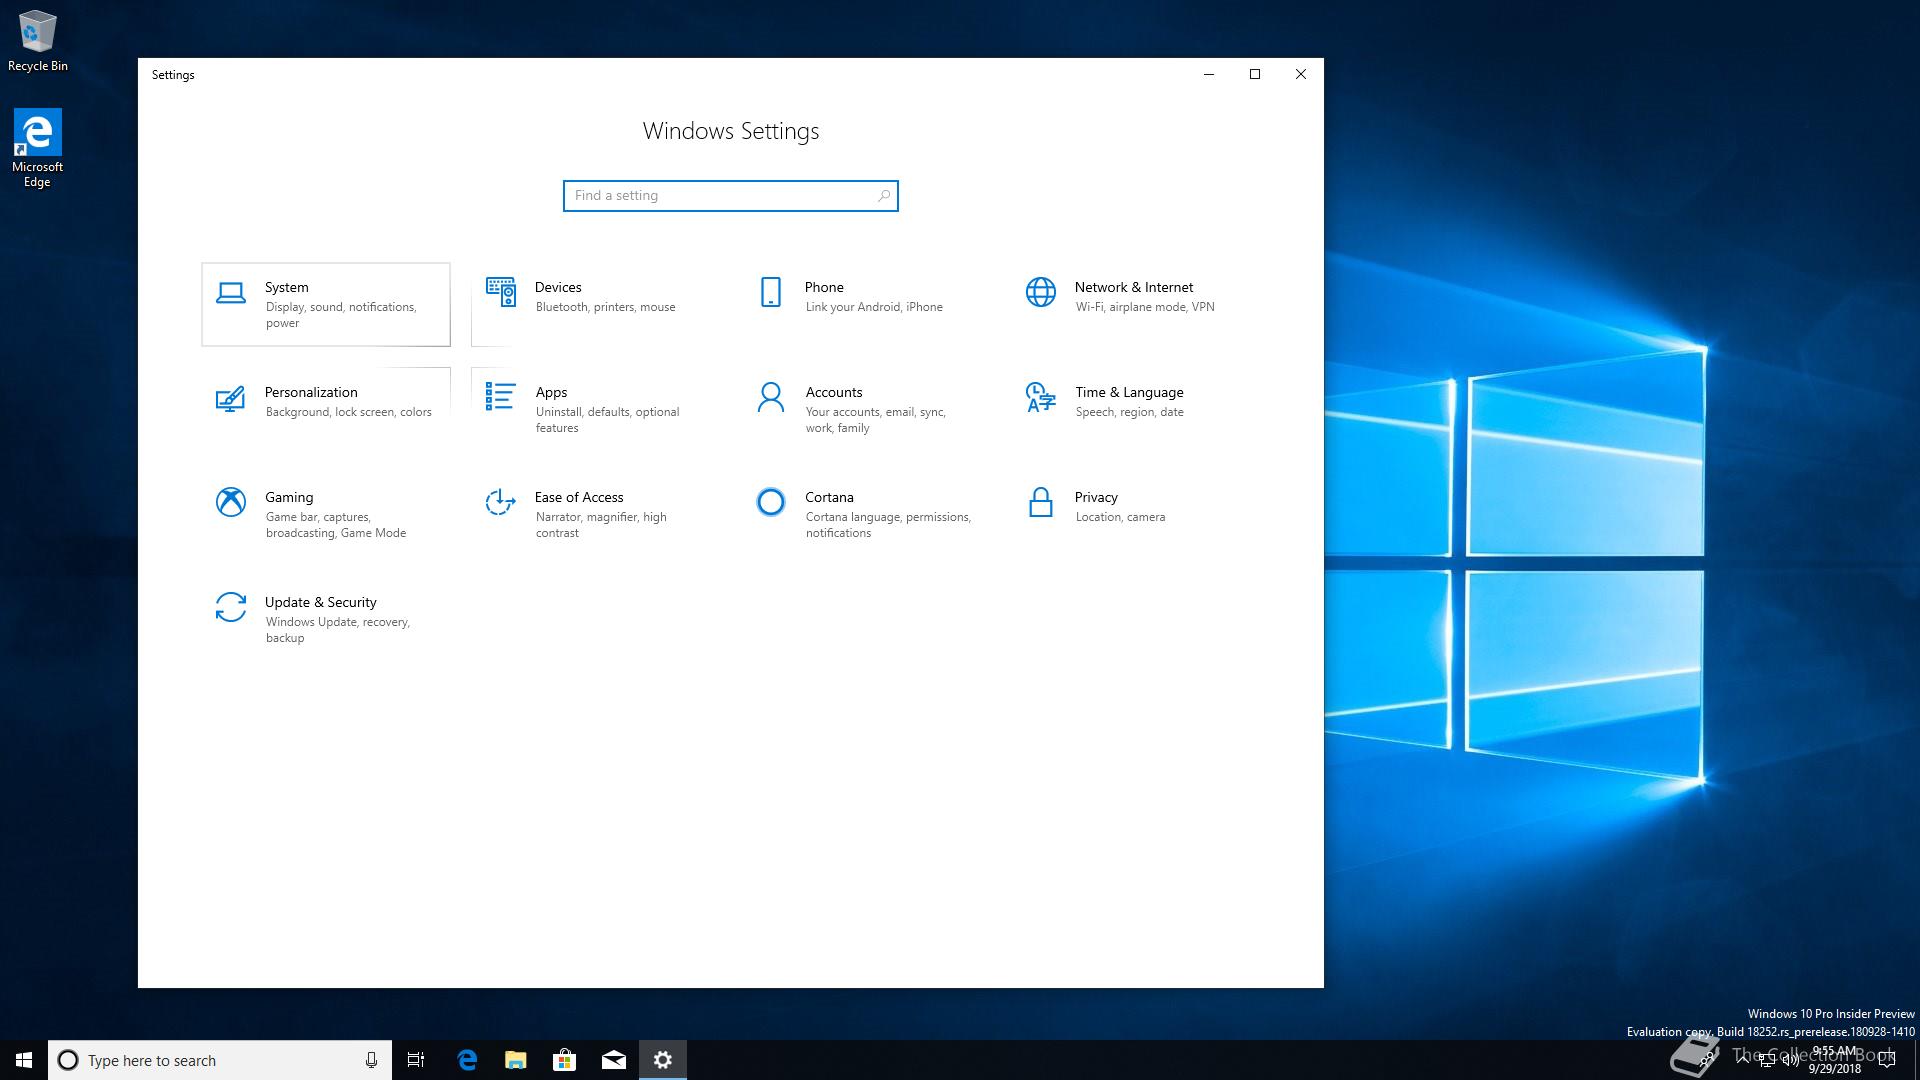Maximize the Settings window
The image size is (1920, 1080).
coord(1255,74)
